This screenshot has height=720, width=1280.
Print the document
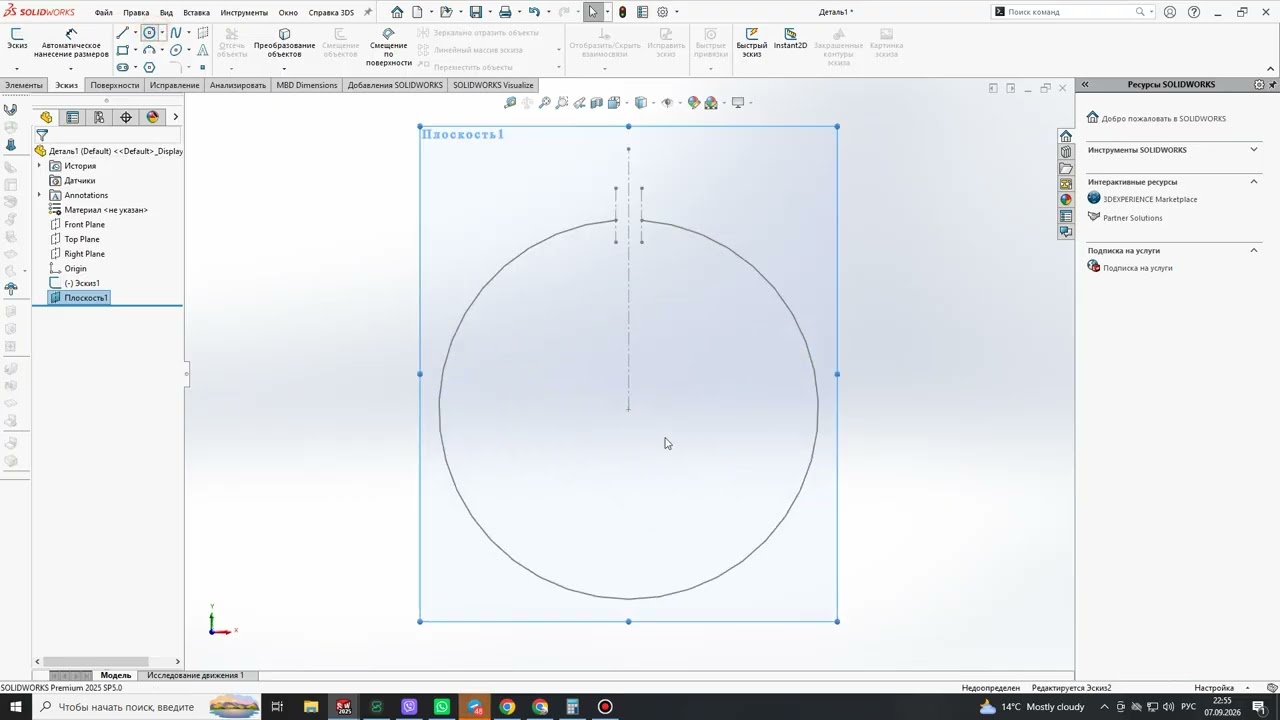pos(505,12)
